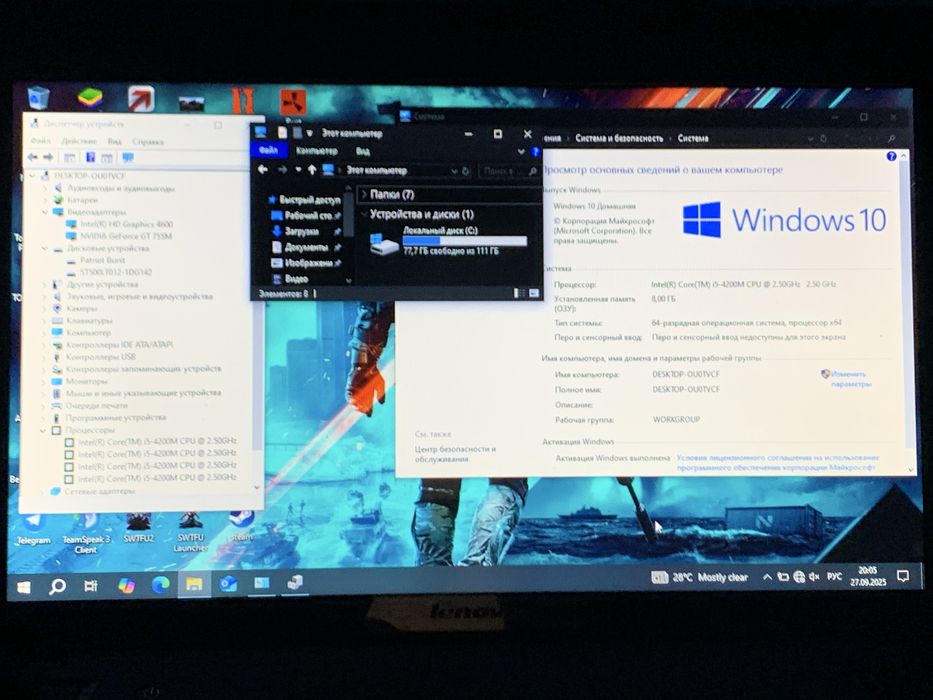The image size is (933, 700).
Task: Expand the Папки (7) group
Action: (364, 195)
